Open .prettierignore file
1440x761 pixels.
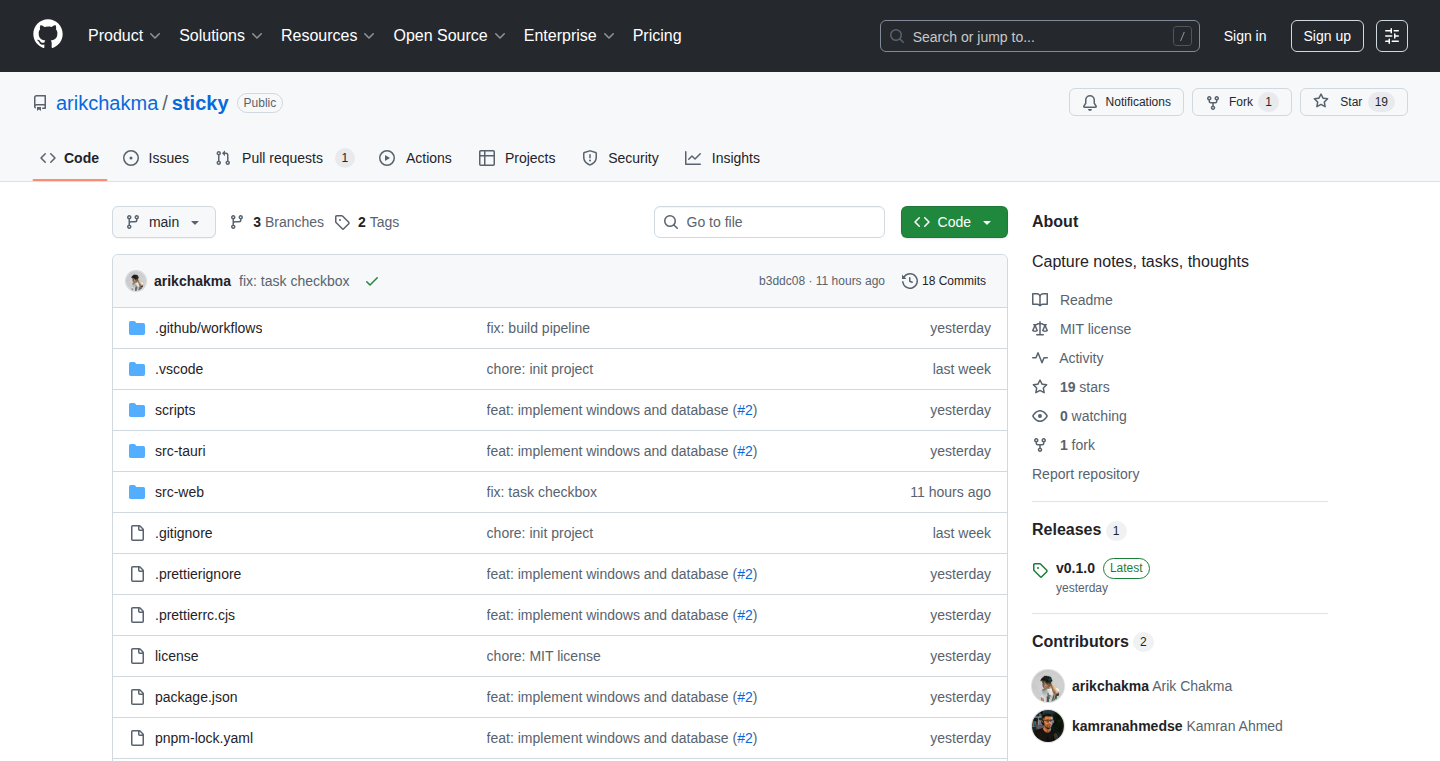198,574
